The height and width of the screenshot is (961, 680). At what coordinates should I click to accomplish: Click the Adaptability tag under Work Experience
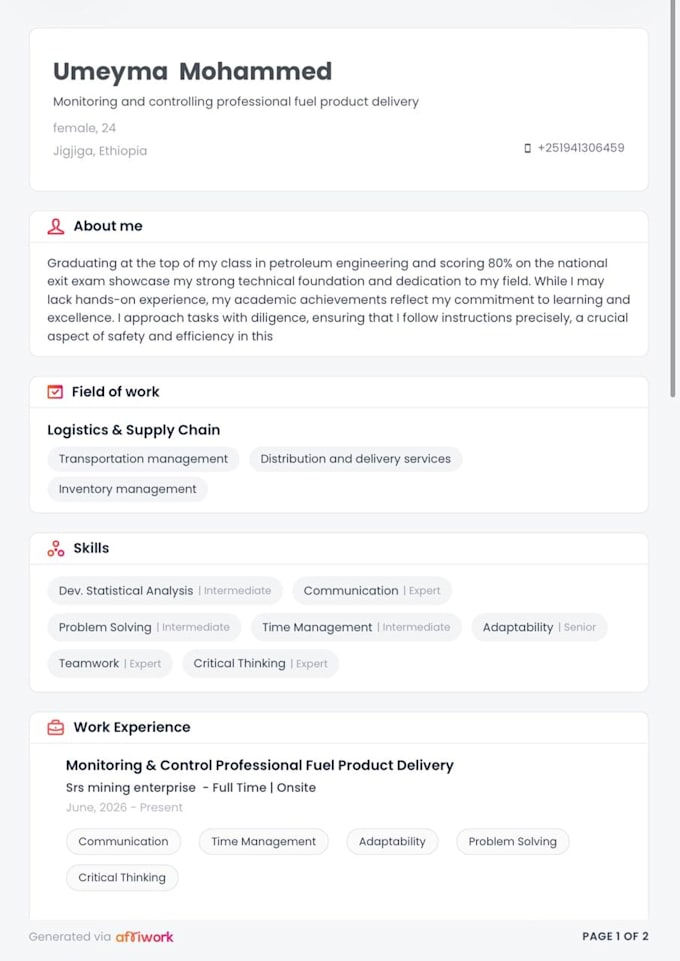click(x=392, y=841)
